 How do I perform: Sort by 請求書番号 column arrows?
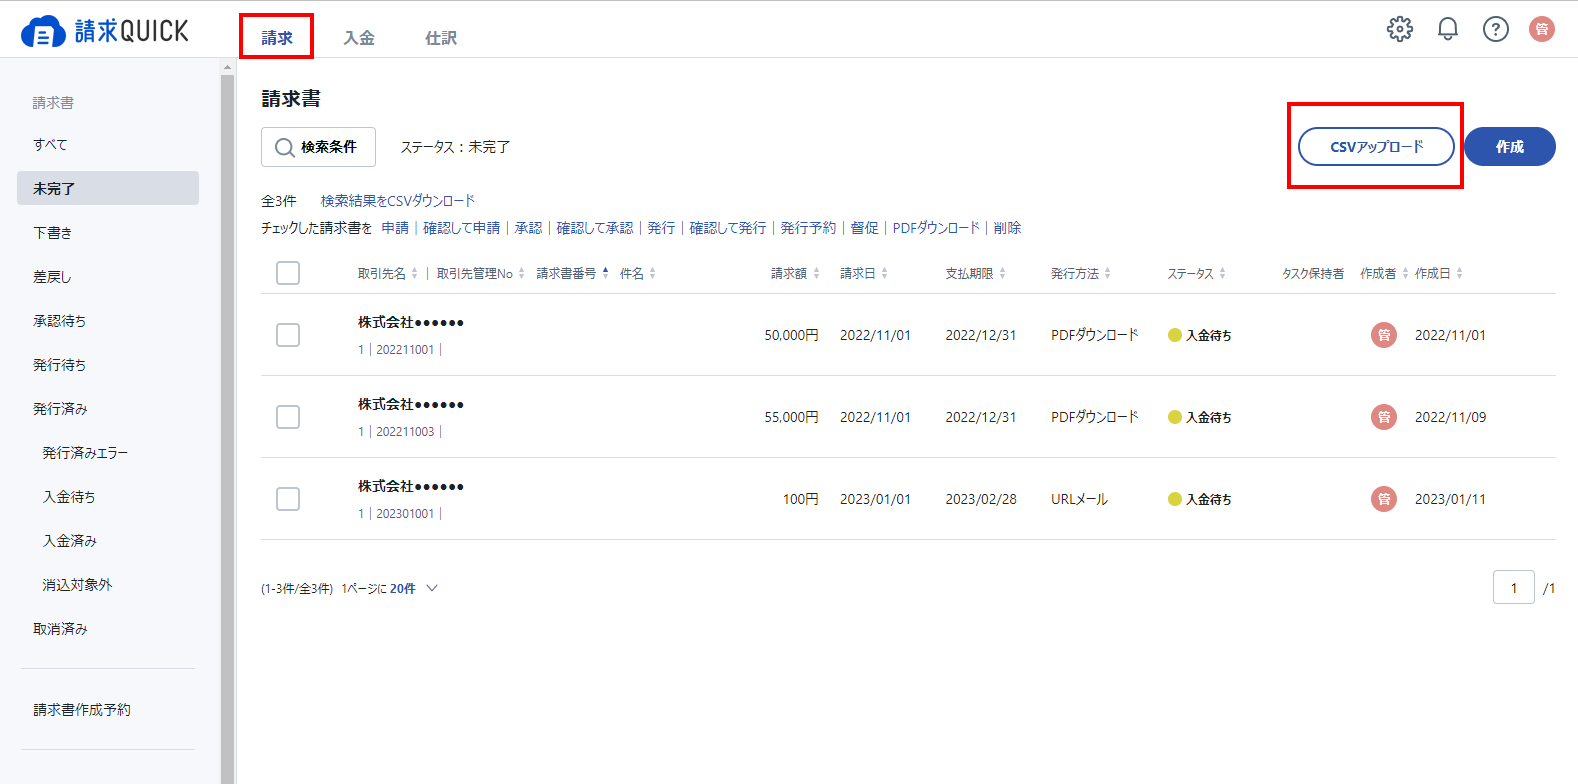tap(605, 273)
